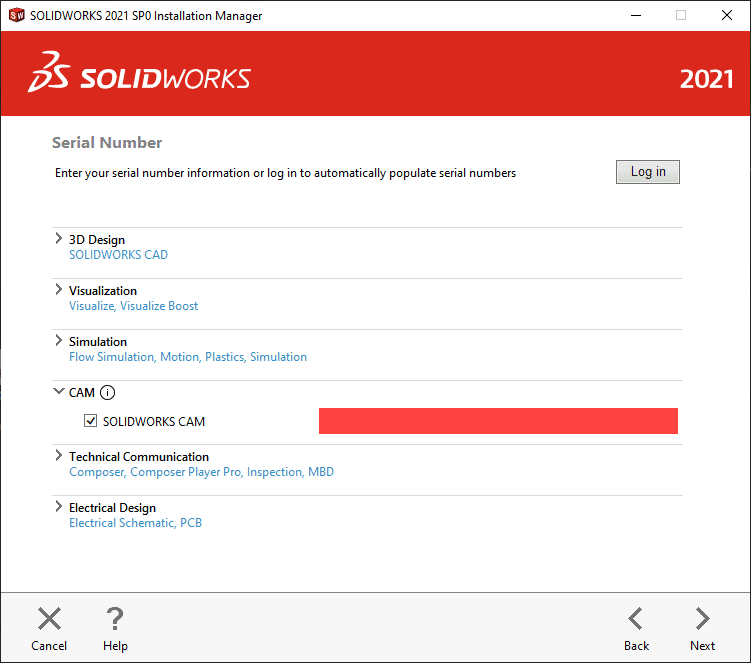The height and width of the screenshot is (663, 751).
Task: Click the Flow Simulation, Motion, Plastics link
Action: [x=188, y=357]
